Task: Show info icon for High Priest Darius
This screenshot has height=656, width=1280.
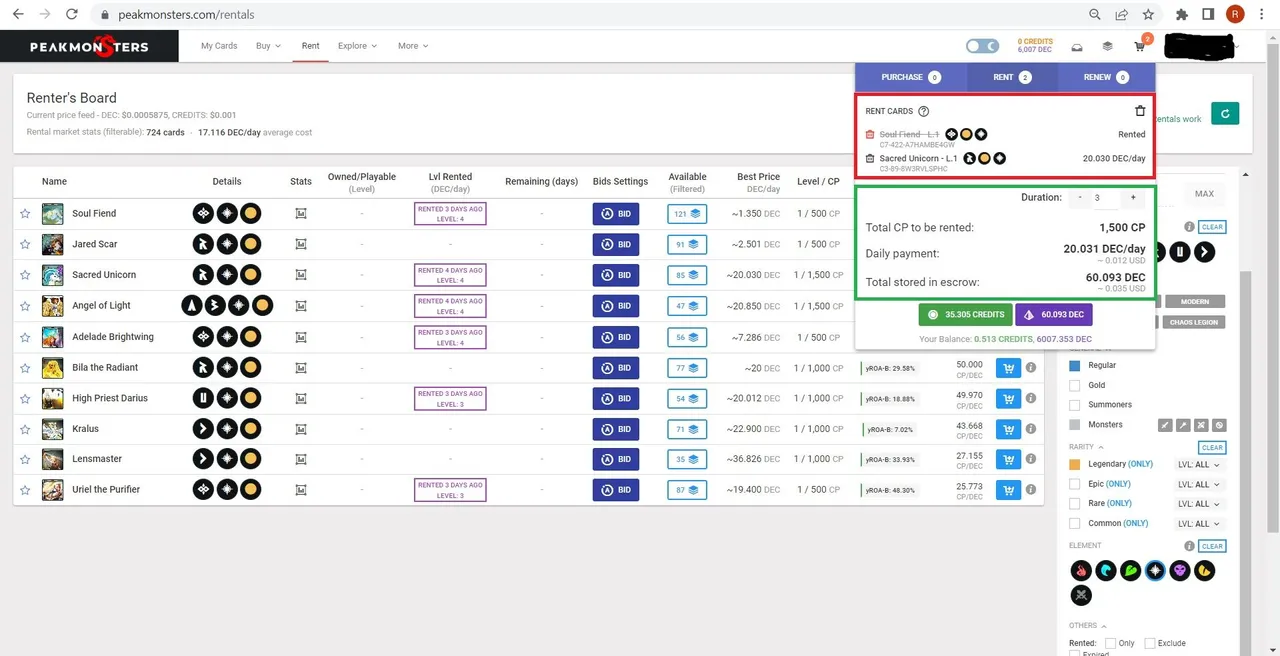Action: point(1030,399)
